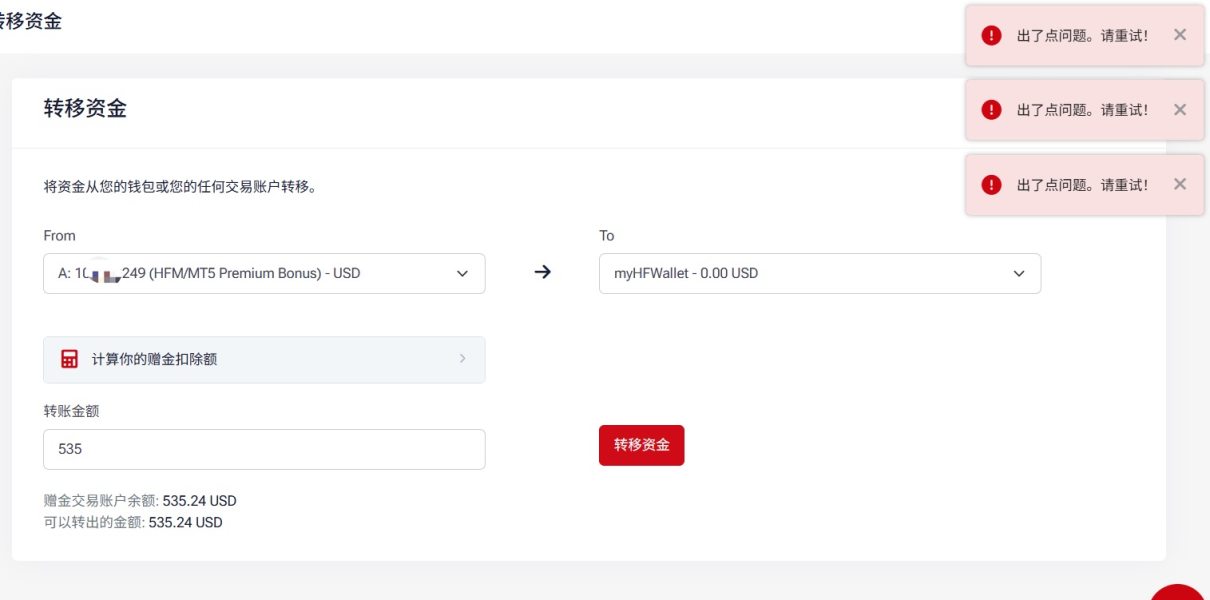The height and width of the screenshot is (600, 1210).
Task: Close the top error notification
Action: [1180, 35]
